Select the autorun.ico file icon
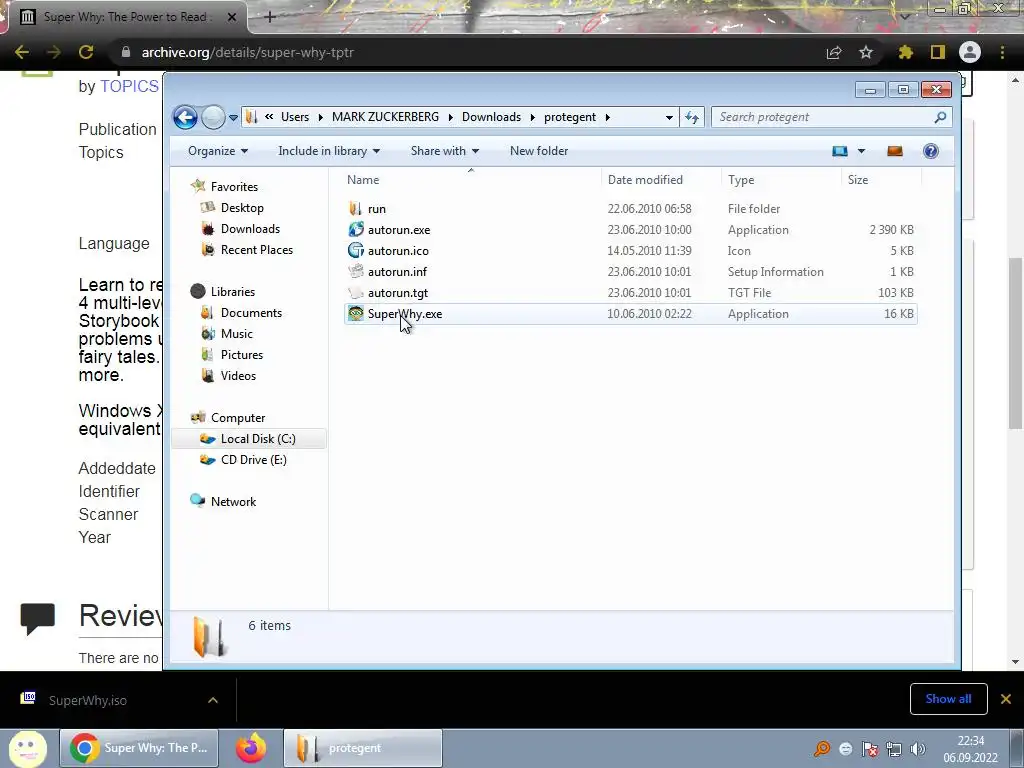 355,250
